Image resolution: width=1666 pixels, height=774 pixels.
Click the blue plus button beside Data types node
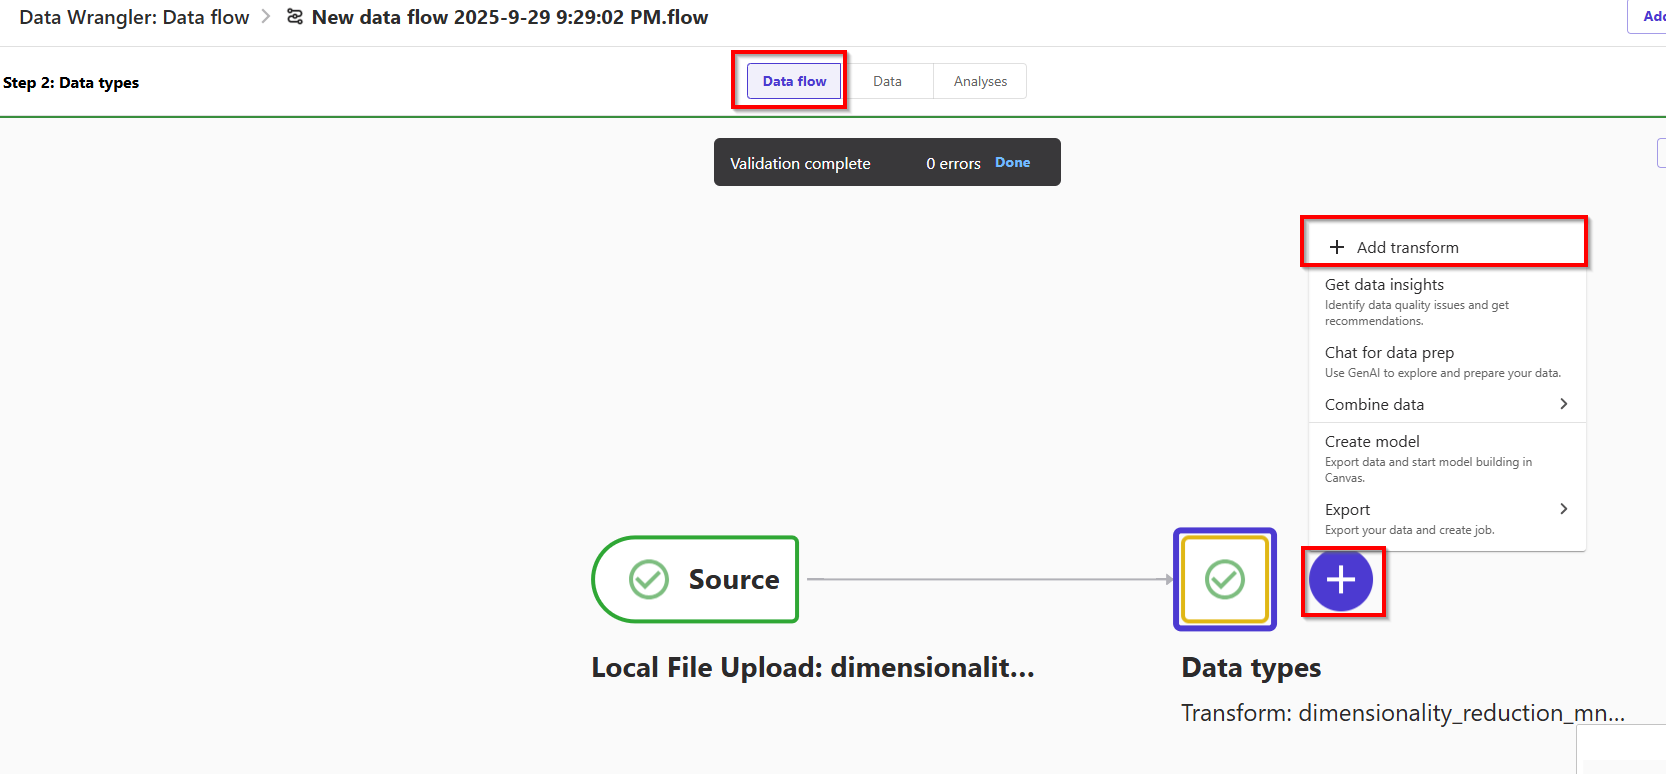[1341, 580]
